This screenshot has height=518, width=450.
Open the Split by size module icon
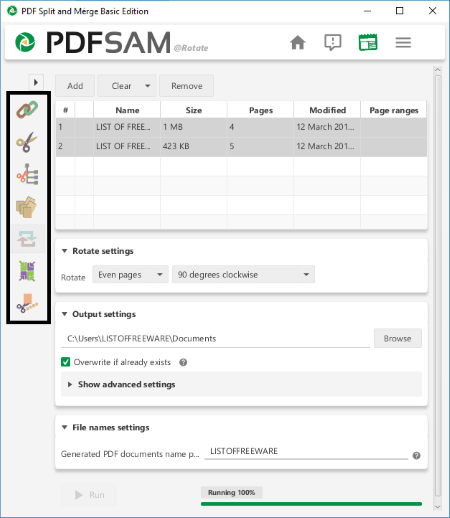pos(27,303)
